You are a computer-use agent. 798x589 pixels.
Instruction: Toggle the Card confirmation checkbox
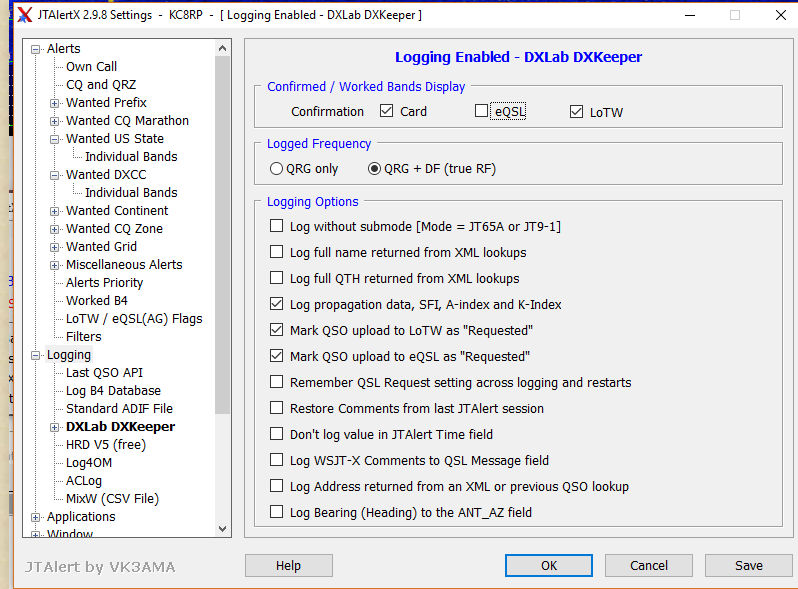point(387,110)
